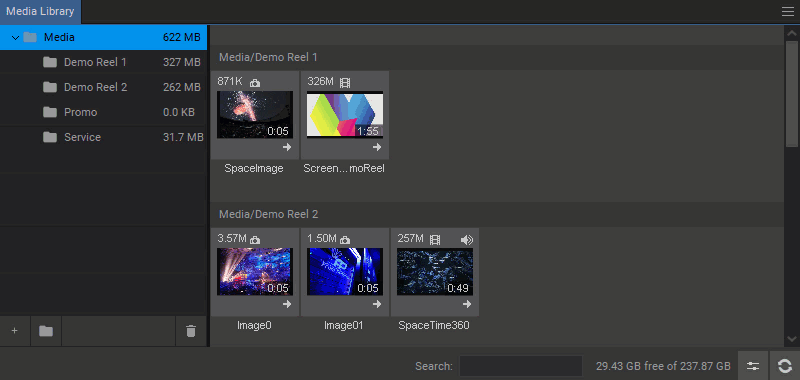Click the 622 MB size value
Viewport: 800px width, 380px height.
pyautogui.click(x=182, y=37)
